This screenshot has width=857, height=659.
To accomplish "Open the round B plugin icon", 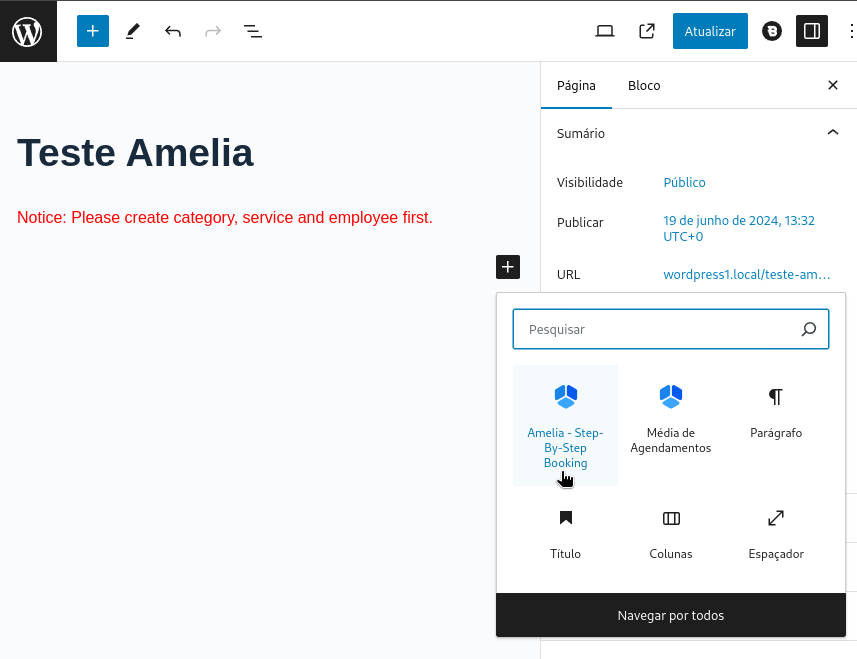I will (772, 31).
